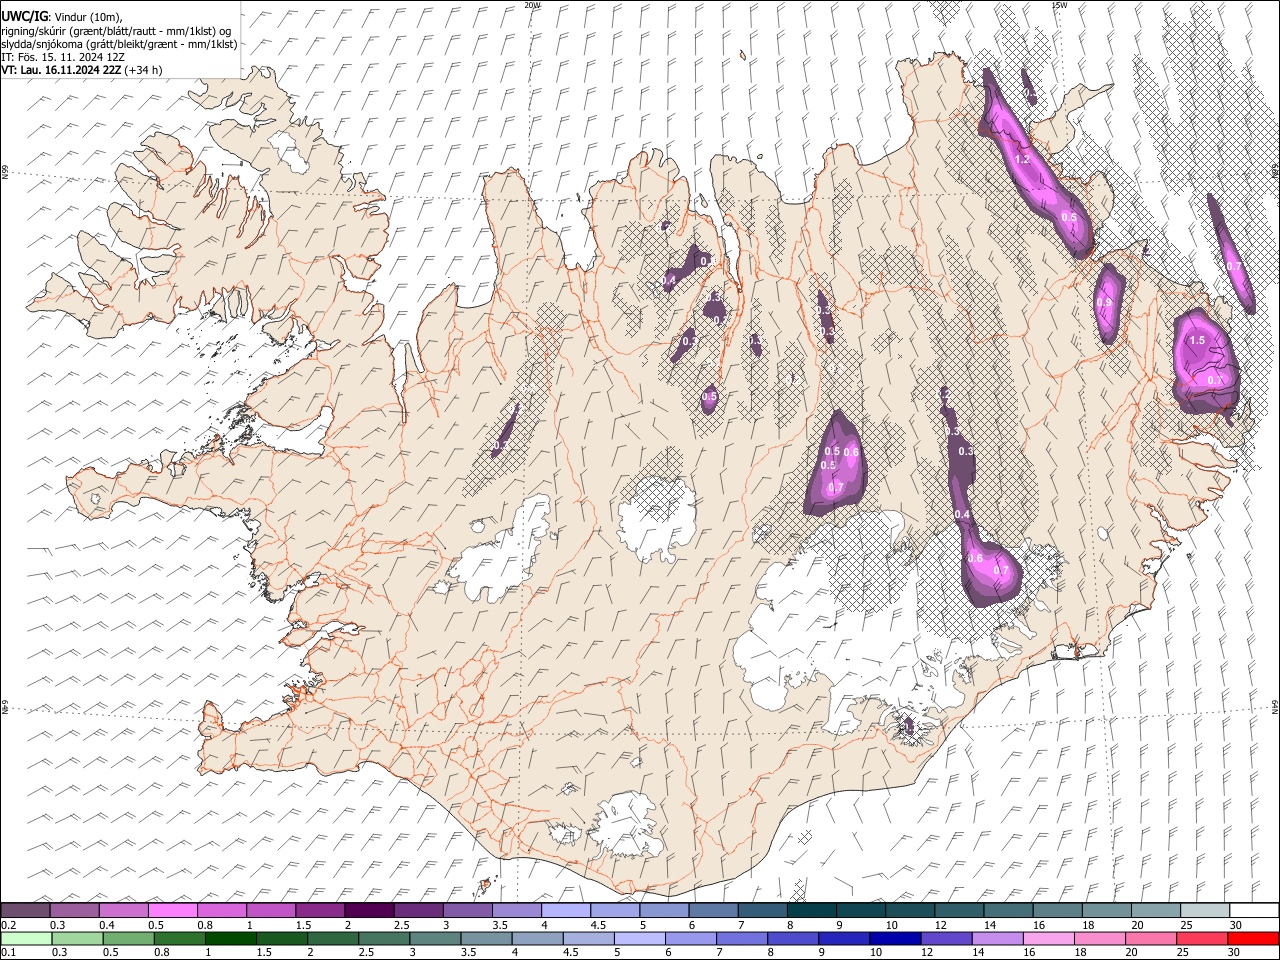Click the '0.4' value in the southeast snow band
This screenshot has height=960, width=1280.
(x=962, y=514)
